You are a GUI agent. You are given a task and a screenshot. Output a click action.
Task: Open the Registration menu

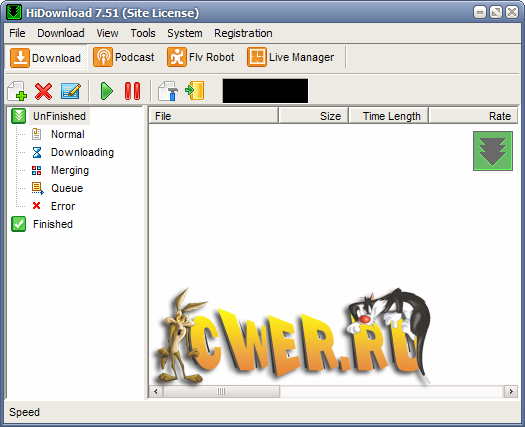pos(243,33)
